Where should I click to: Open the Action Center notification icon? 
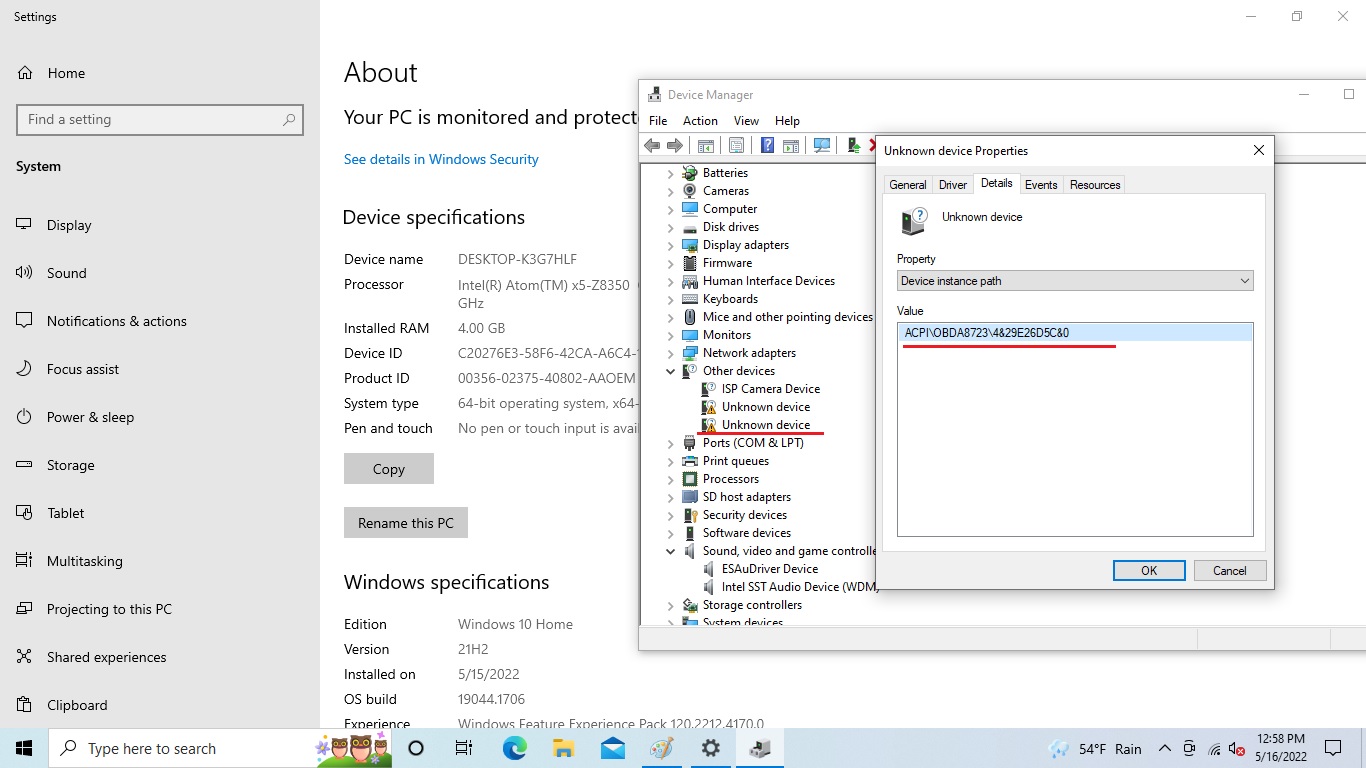1332,748
